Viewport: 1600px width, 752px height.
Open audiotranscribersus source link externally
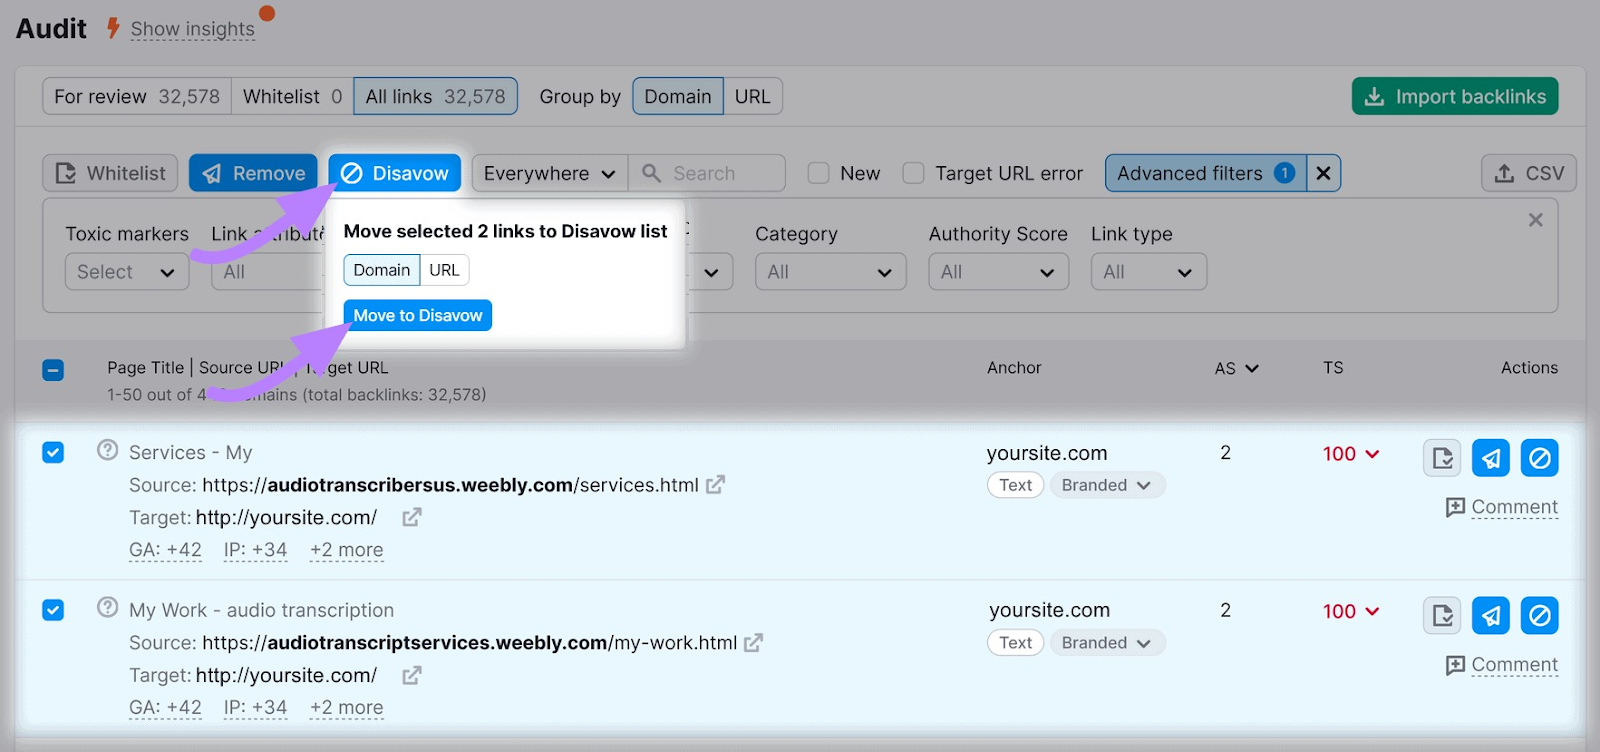click(x=715, y=485)
